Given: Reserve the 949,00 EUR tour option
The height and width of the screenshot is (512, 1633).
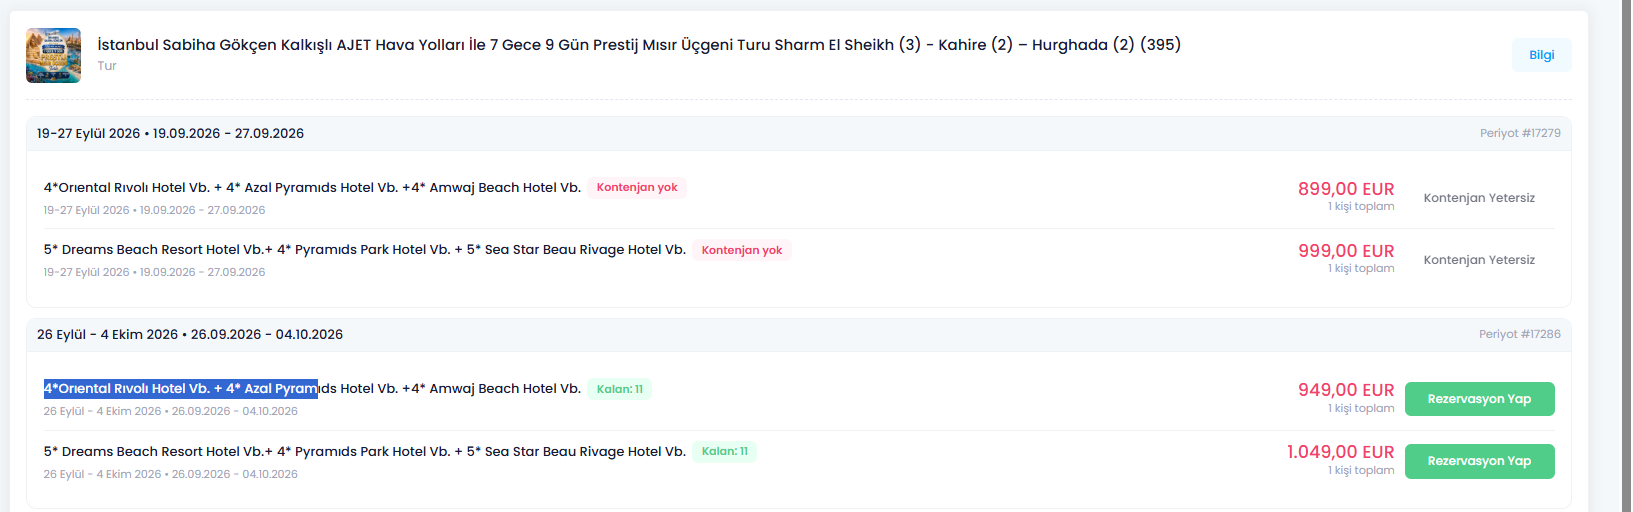Looking at the screenshot, I should tap(1479, 399).
